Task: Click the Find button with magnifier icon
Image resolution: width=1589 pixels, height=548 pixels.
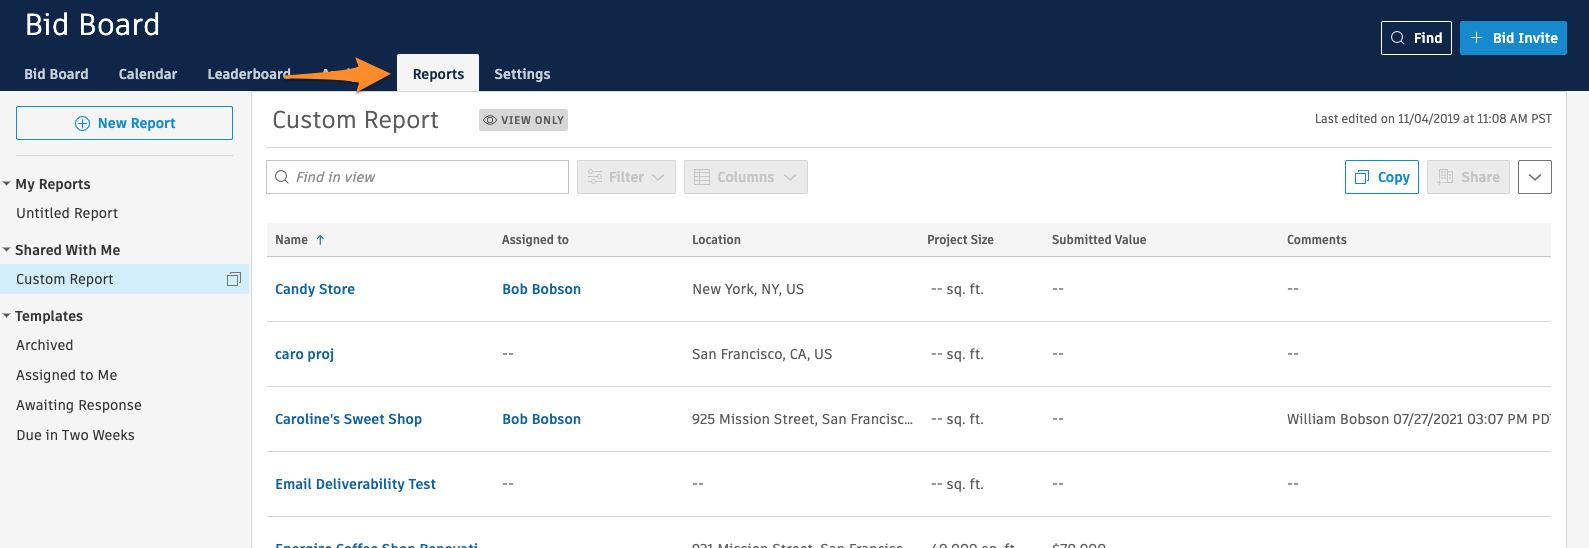Action: tap(1415, 38)
